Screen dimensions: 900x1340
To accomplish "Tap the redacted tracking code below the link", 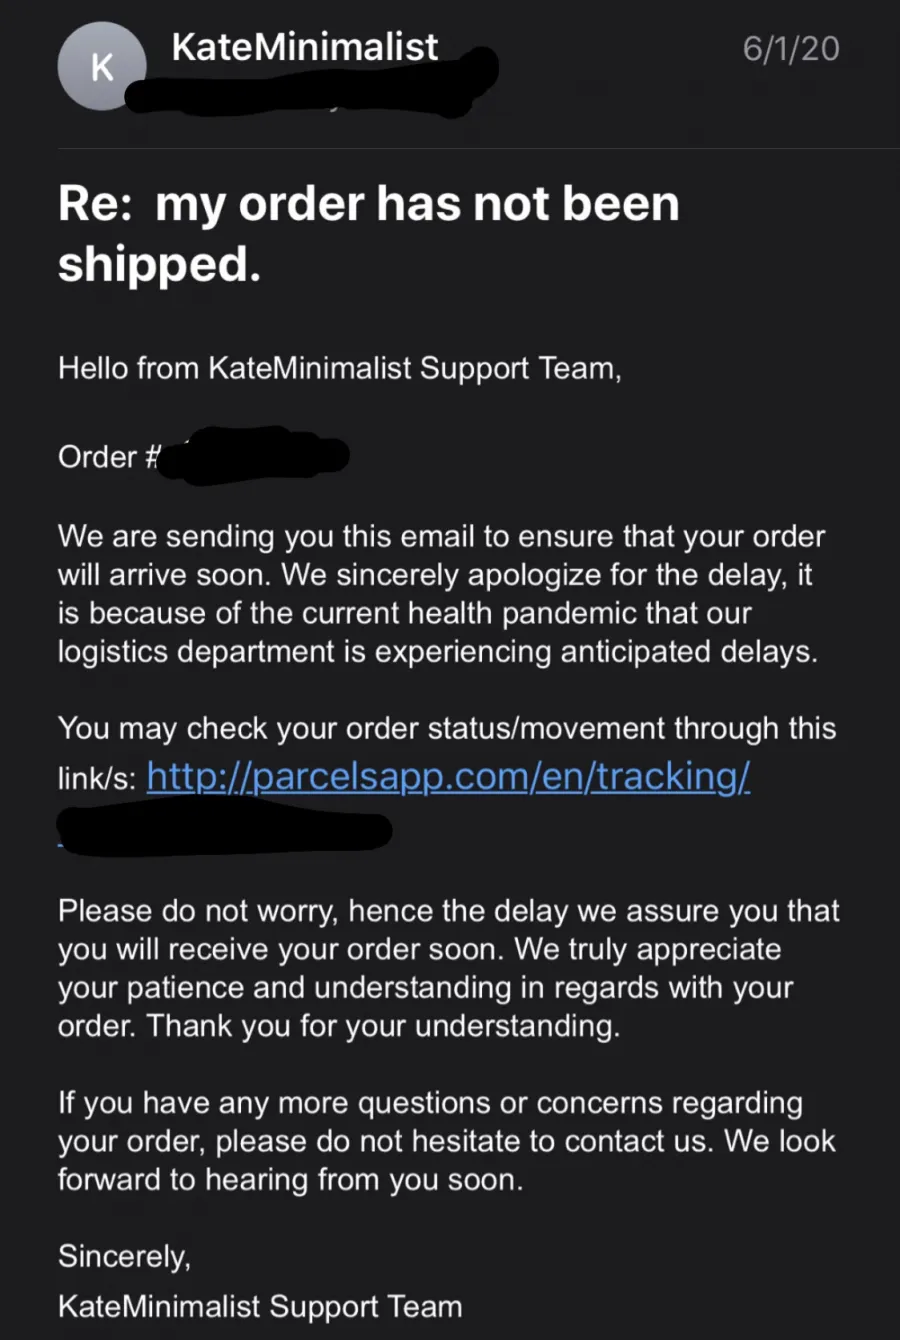I will pos(224,832).
